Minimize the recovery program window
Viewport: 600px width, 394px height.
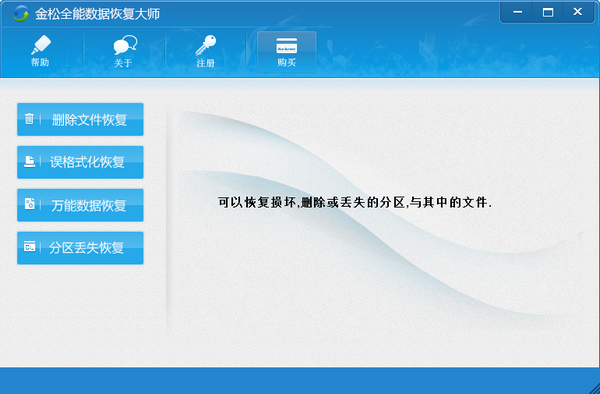click(x=517, y=12)
